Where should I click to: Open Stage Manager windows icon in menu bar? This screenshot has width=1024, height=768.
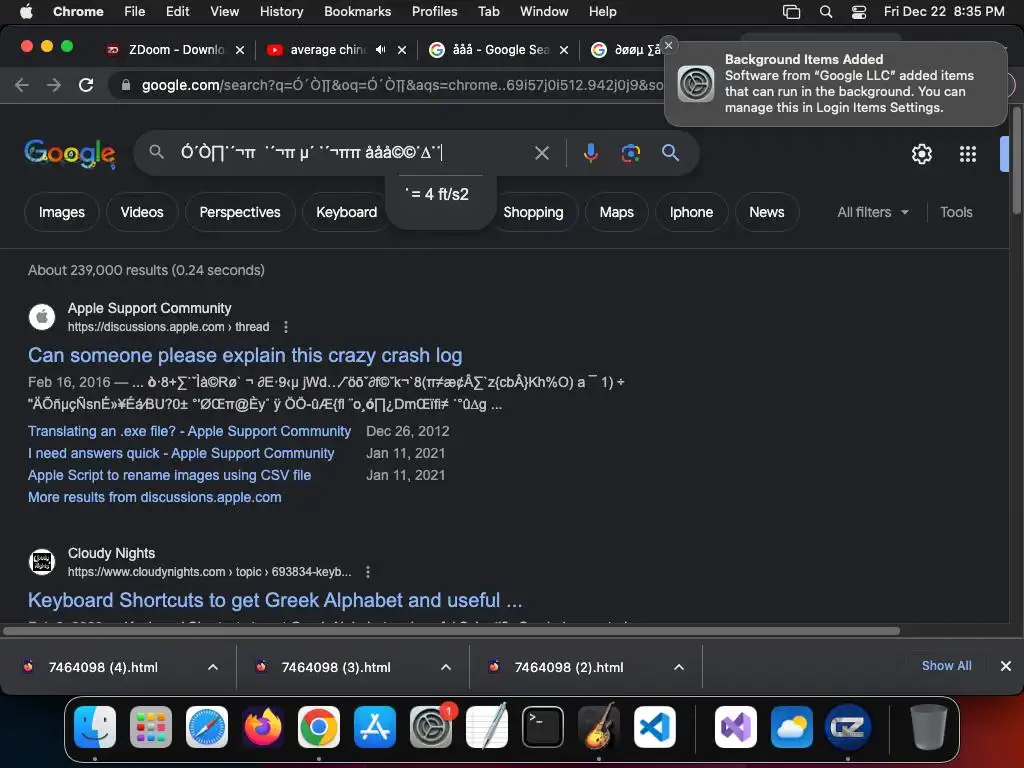point(791,11)
